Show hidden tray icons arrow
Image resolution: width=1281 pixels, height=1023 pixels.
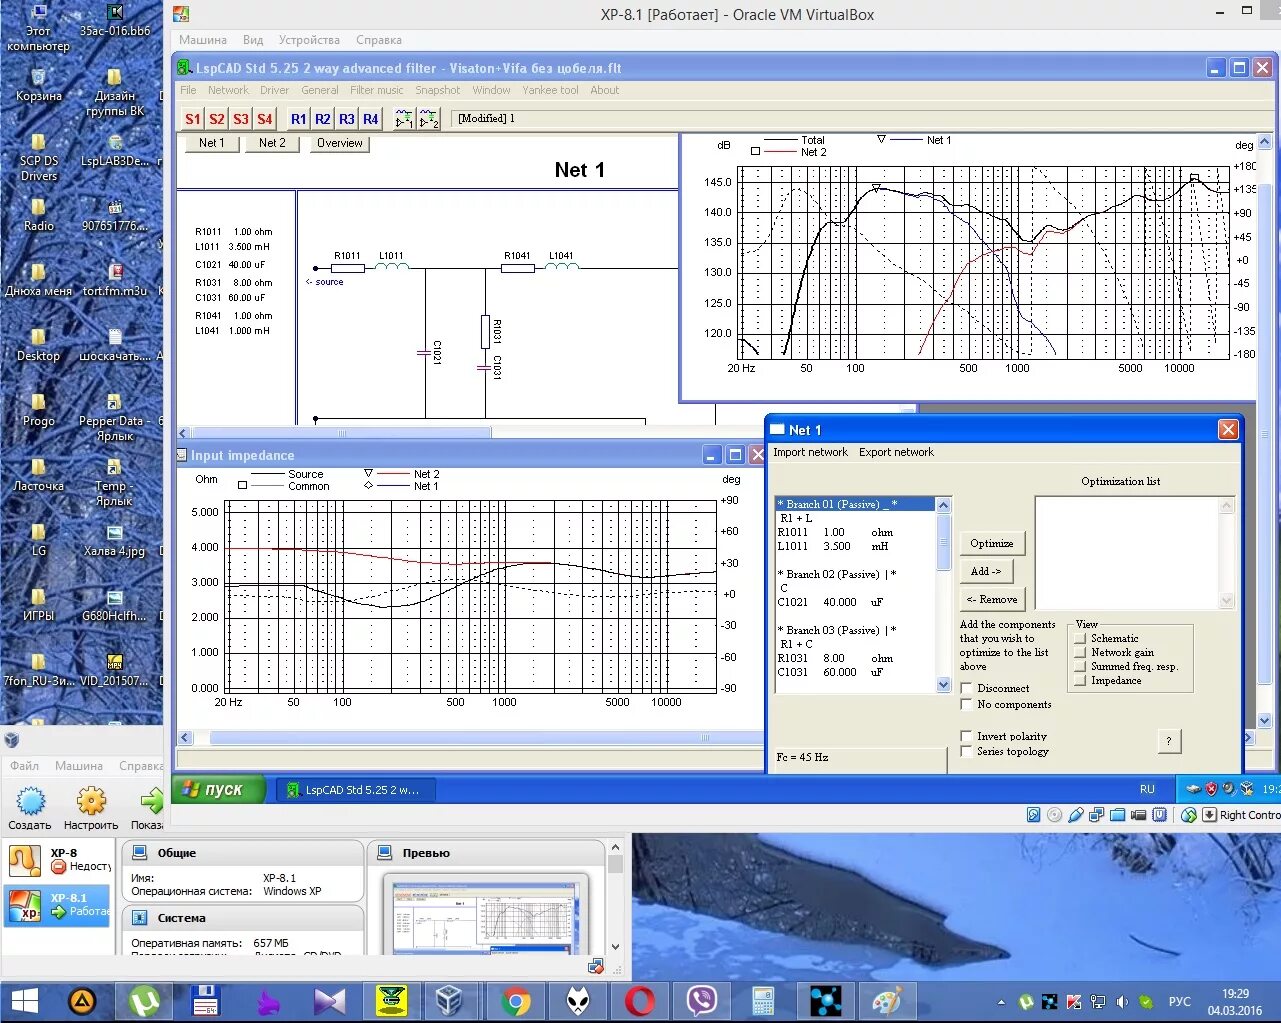(1001, 1002)
